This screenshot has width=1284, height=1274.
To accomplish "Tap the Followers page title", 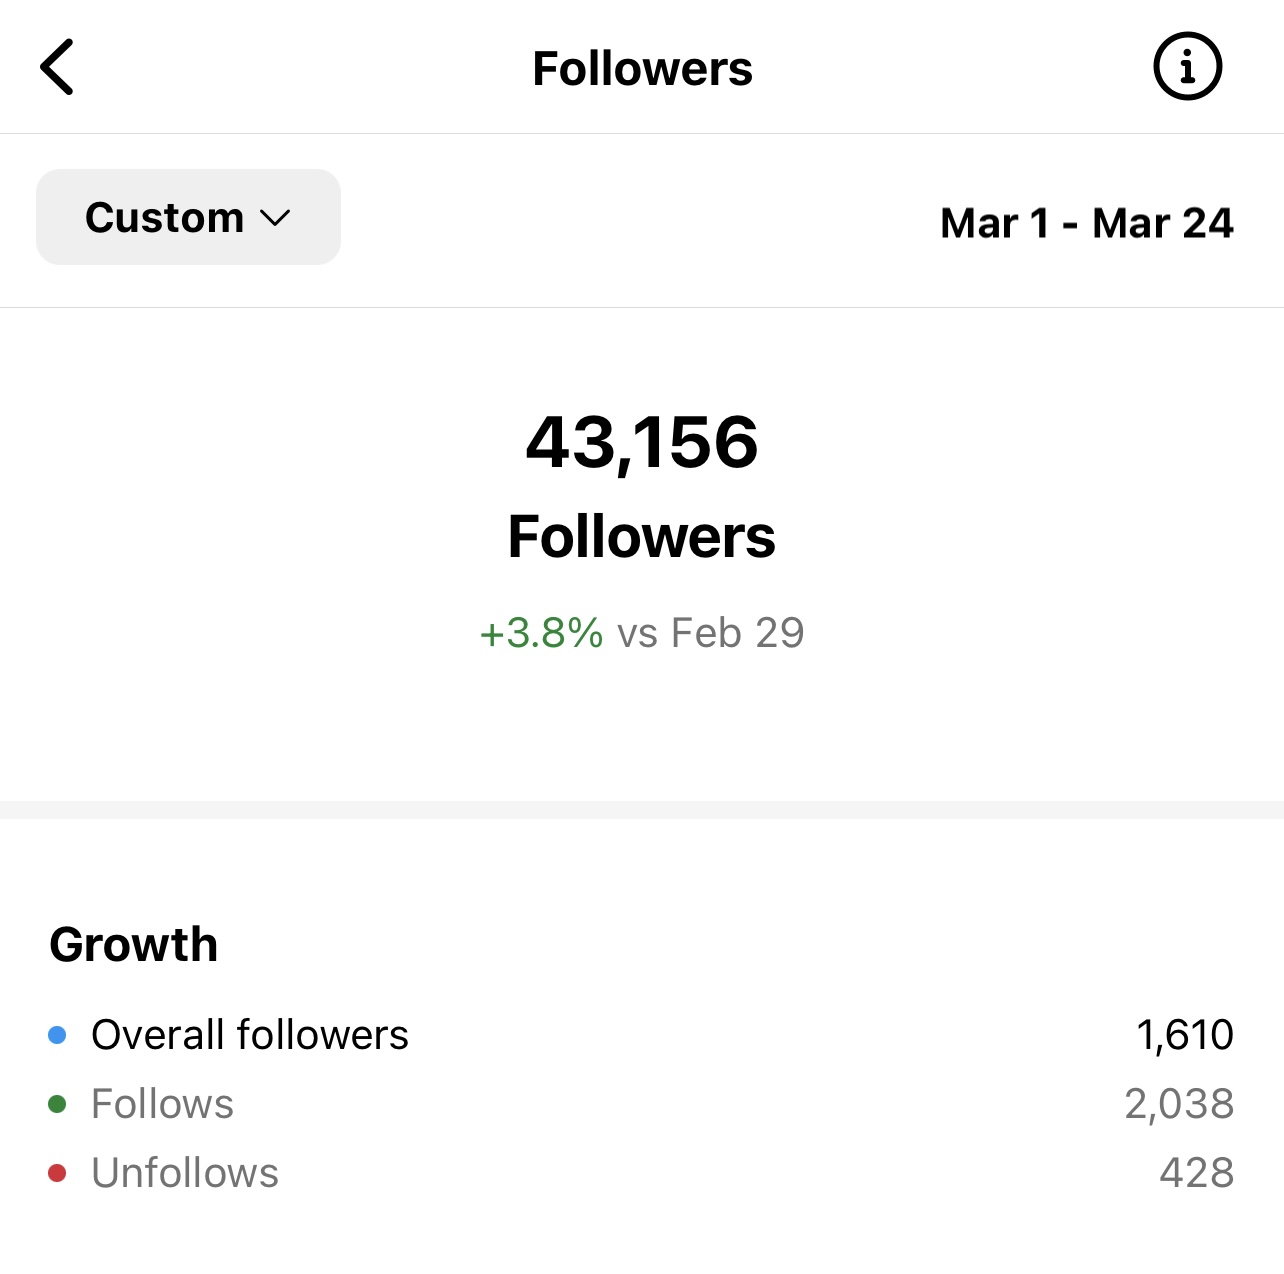I will [642, 69].
